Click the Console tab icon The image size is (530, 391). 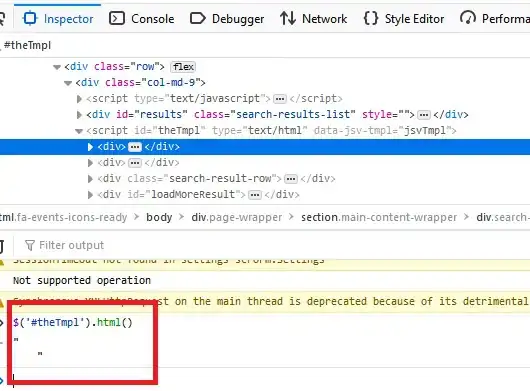pos(117,18)
